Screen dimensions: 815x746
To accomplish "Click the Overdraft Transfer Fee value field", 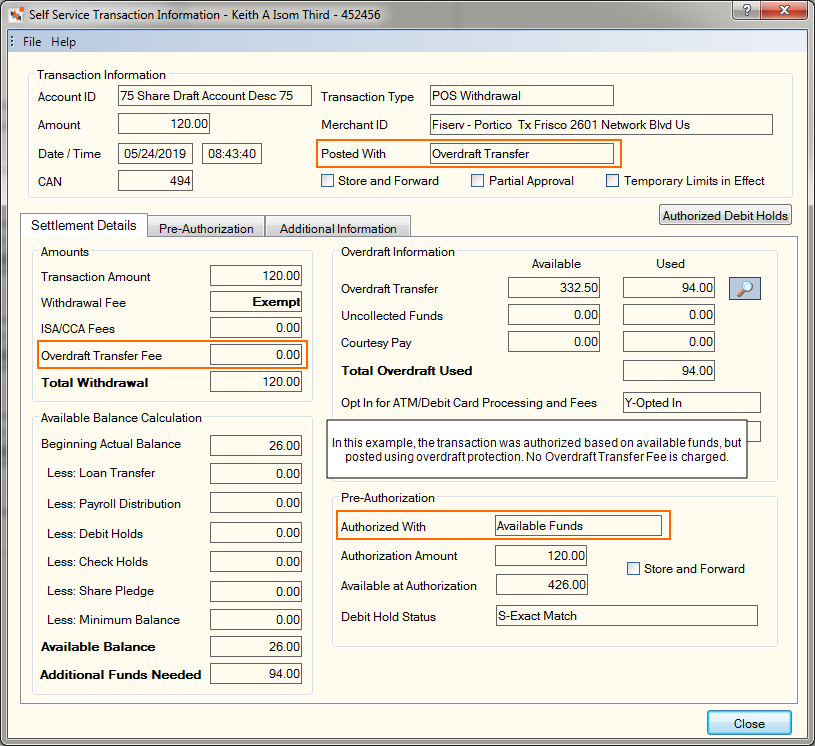I will (x=256, y=355).
